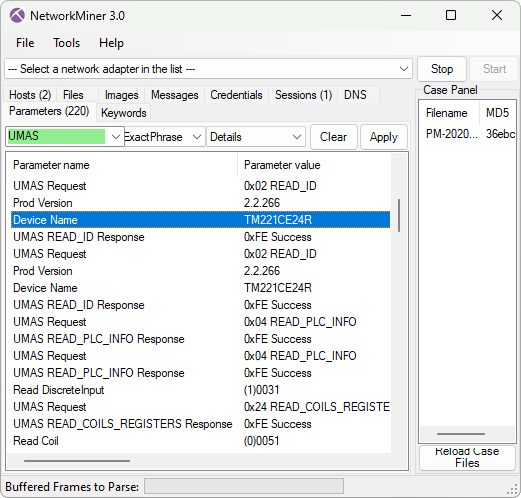The height and width of the screenshot is (498, 521).
Task: Switch to the Images tab
Action: pyautogui.click(x=122, y=95)
